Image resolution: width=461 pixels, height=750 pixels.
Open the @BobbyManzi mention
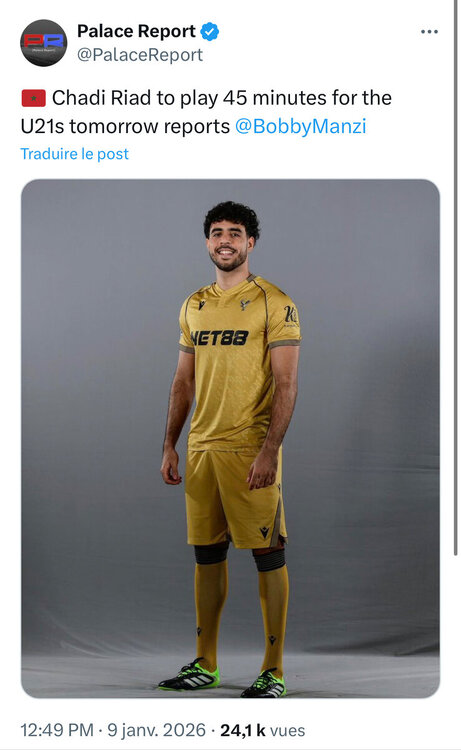tap(300, 126)
